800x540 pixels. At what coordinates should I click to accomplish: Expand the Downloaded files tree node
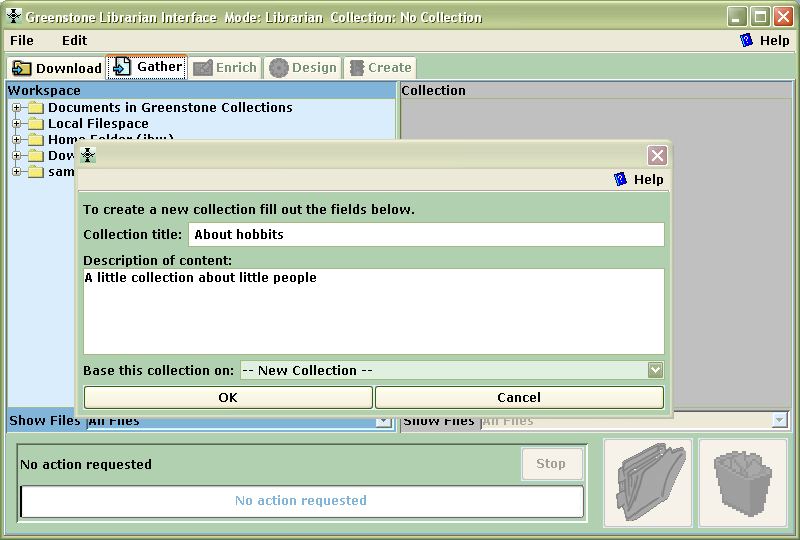(x=17, y=156)
